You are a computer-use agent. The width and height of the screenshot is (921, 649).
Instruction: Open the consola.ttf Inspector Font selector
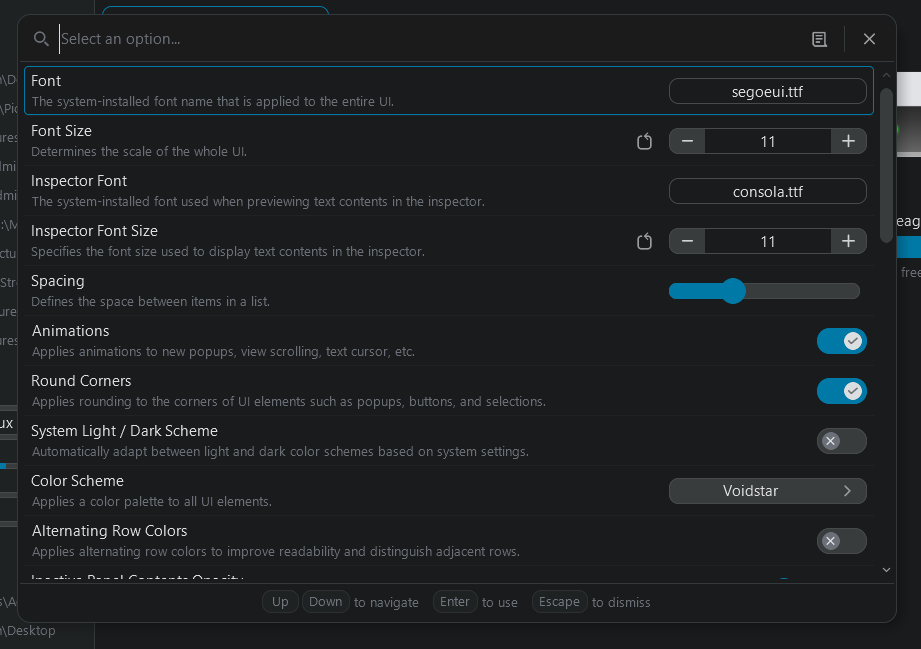[767, 191]
